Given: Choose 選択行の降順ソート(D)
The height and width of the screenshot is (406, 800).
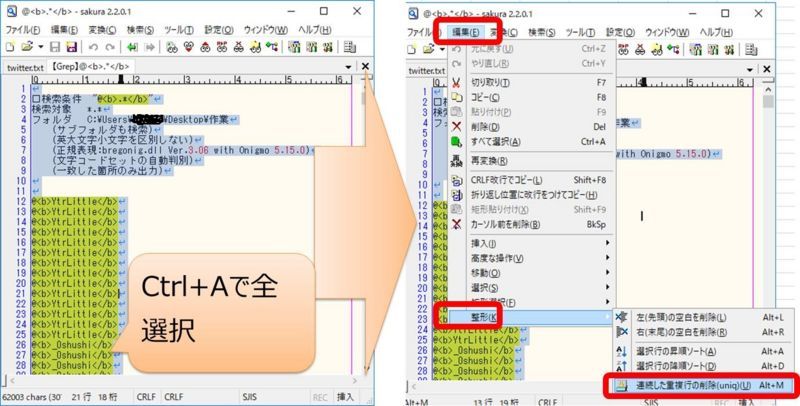Looking at the screenshot, I should [703, 366].
